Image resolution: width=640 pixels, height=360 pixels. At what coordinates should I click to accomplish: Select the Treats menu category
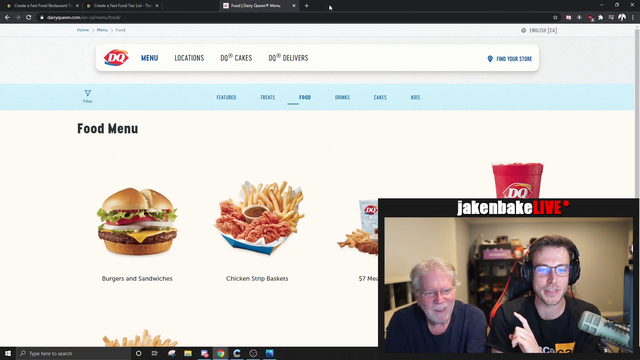point(268,98)
